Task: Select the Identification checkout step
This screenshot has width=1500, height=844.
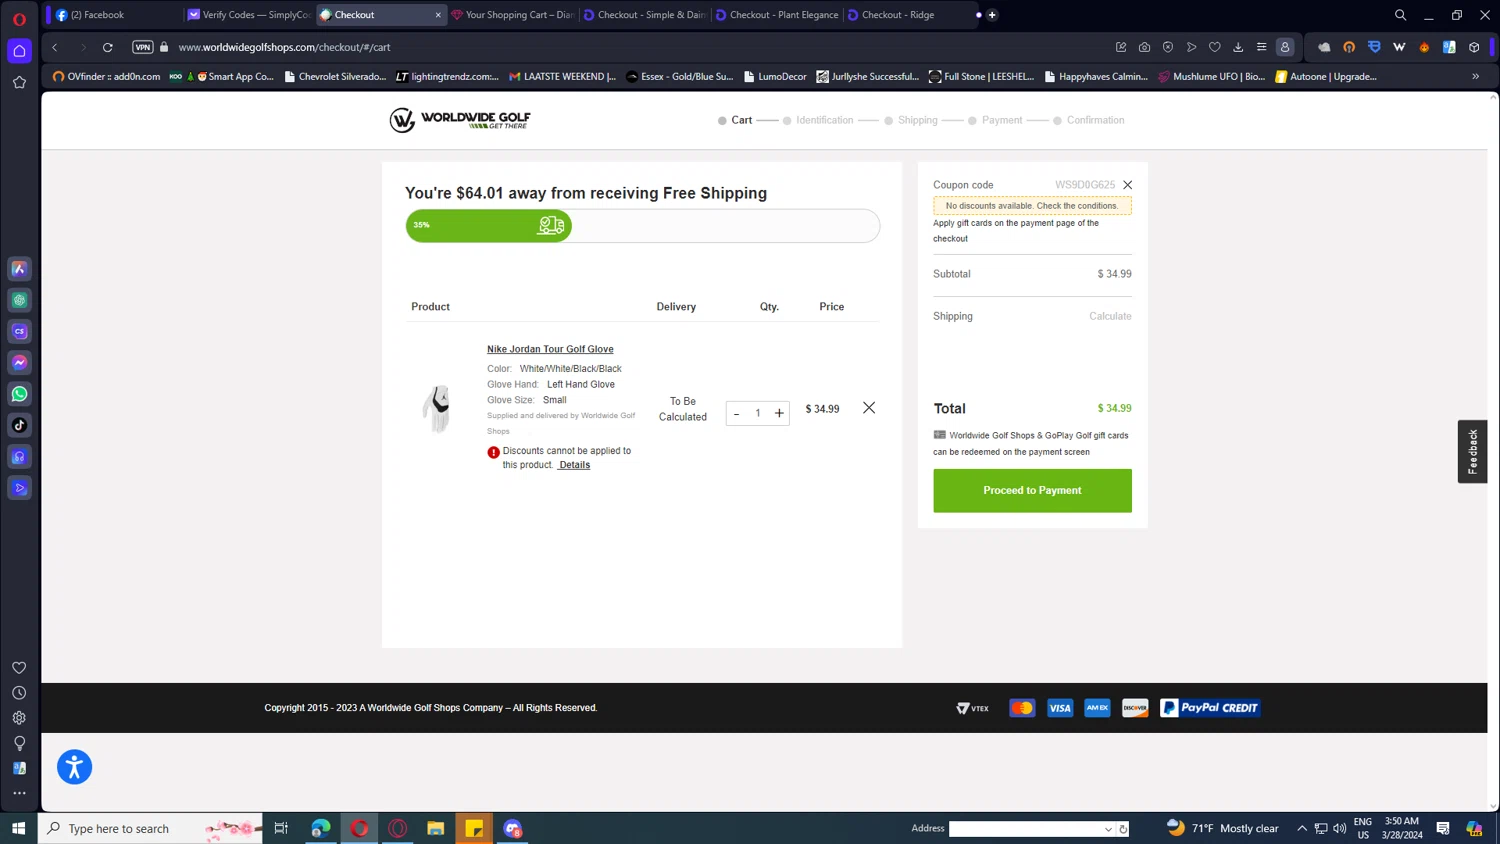Action: 818,120
